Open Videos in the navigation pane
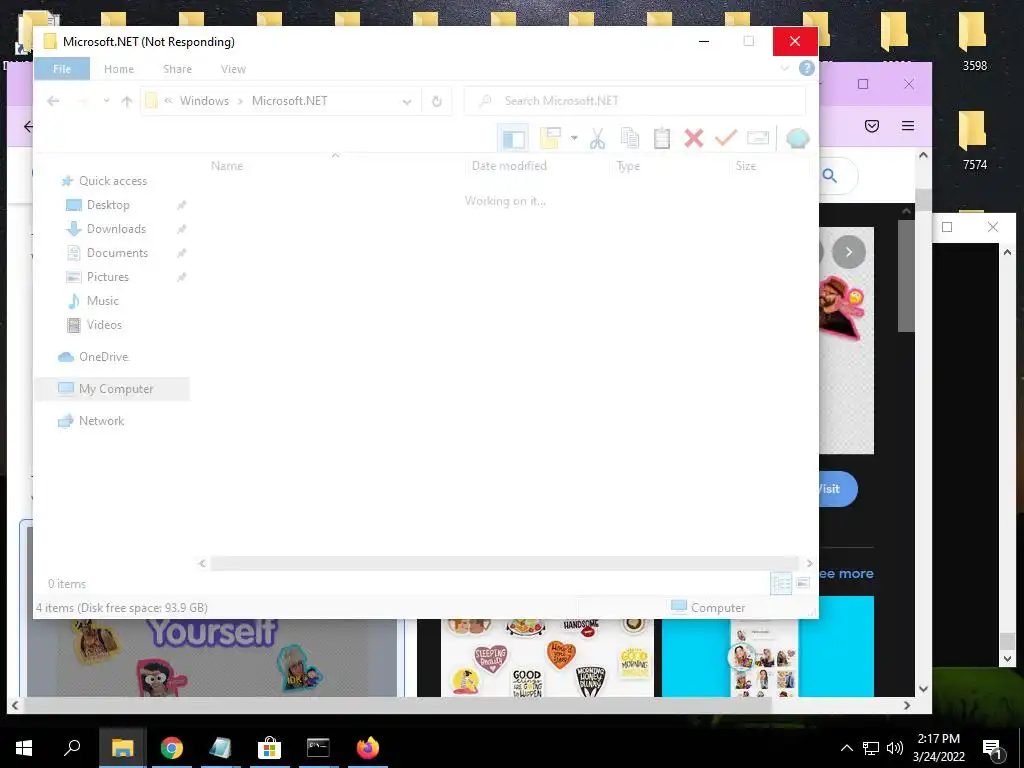The height and width of the screenshot is (768, 1024). [x=104, y=325]
